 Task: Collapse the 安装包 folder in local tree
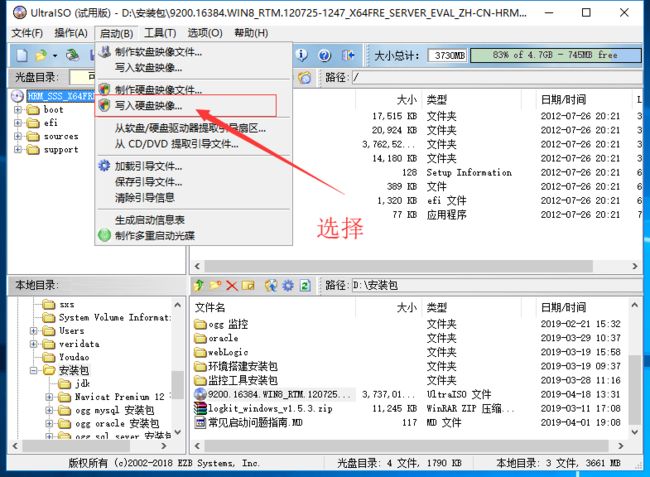(34, 370)
